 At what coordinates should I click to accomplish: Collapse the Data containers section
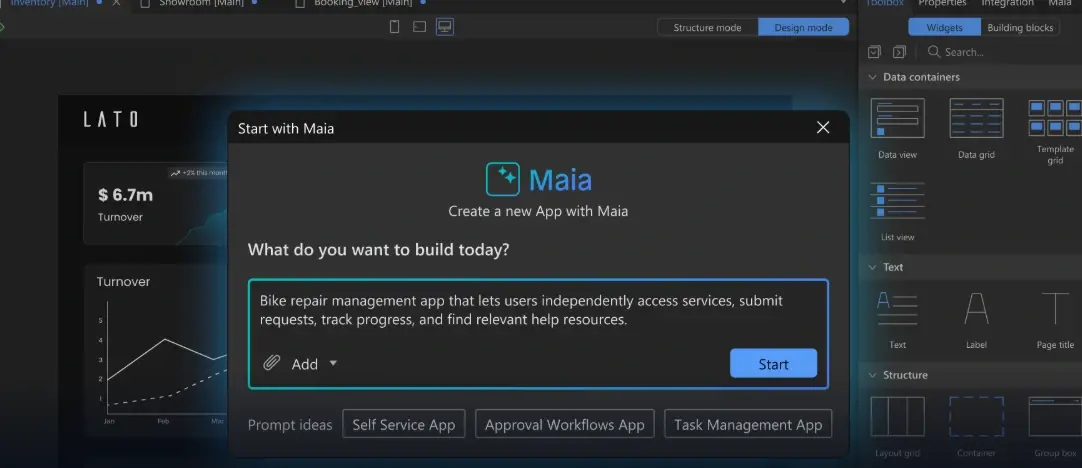pos(871,77)
